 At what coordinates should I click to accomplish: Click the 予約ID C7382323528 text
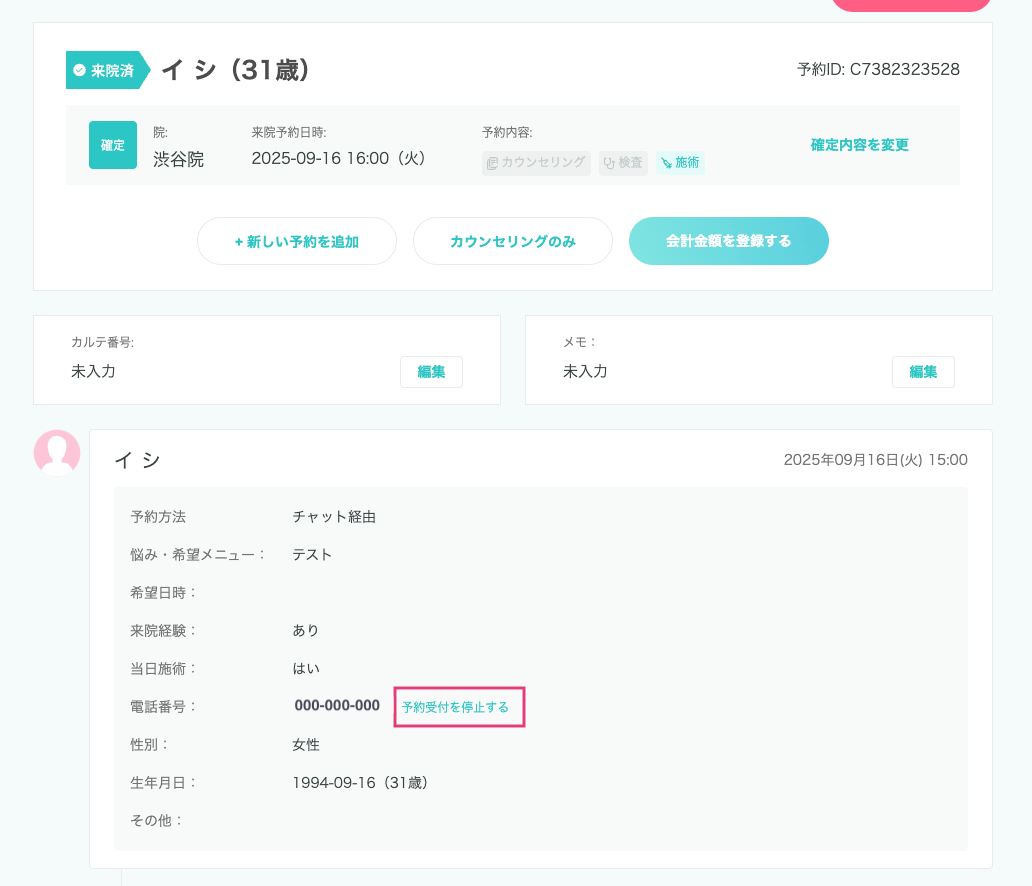pos(878,69)
